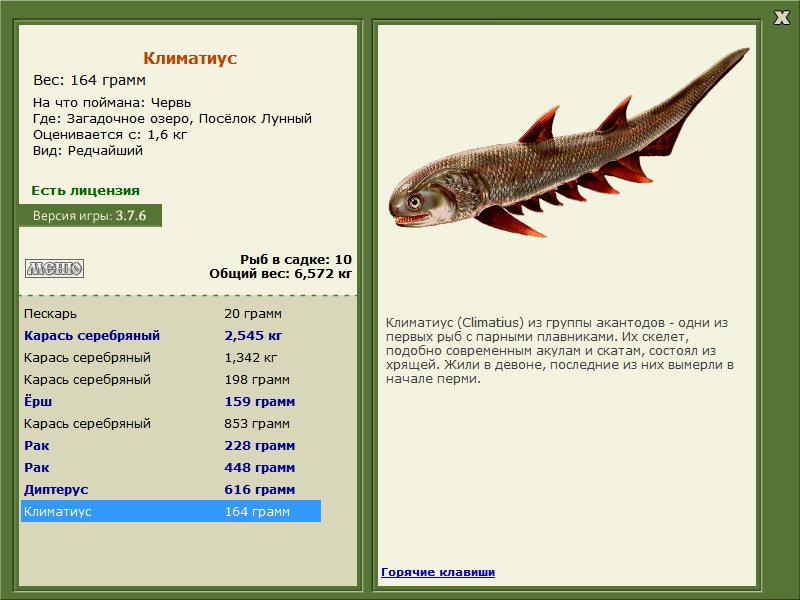Viewport: 800px width, 600px height.
Task: Close the fish info window with X
Action: pyautogui.click(x=781, y=18)
